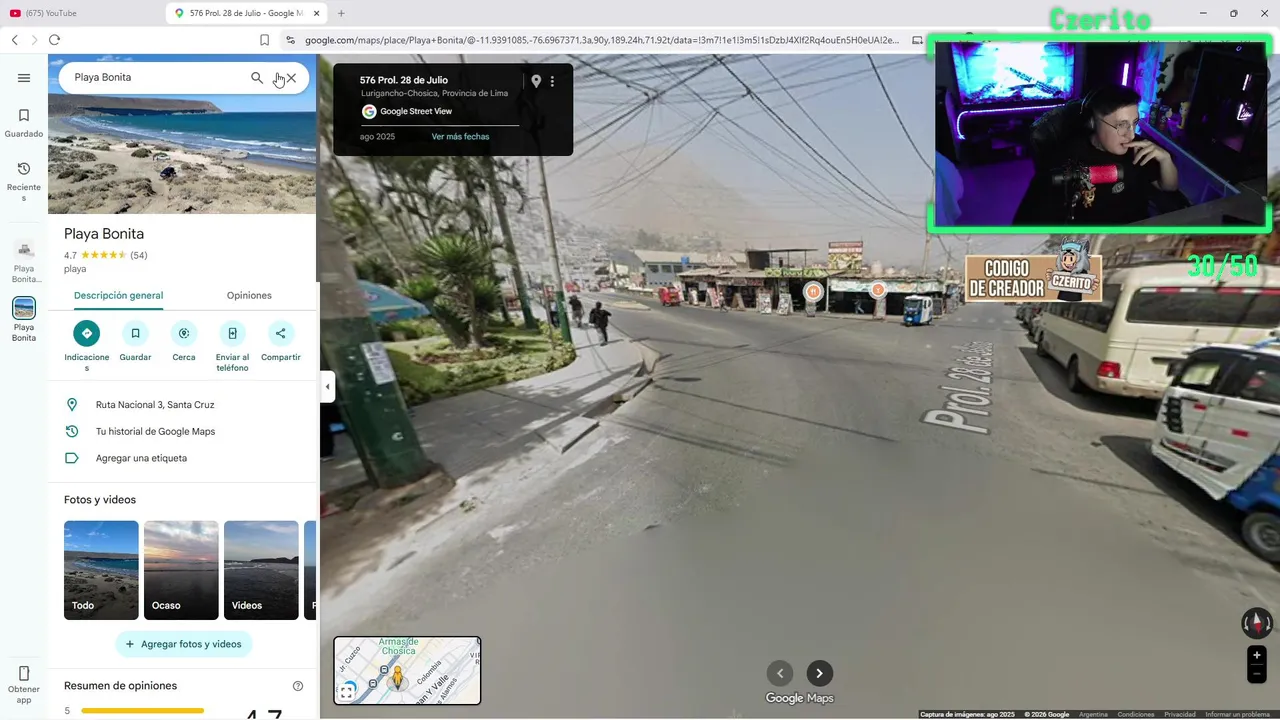Click inside the Playa Bonita search field
The height and width of the screenshot is (720, 1280).
157,78
